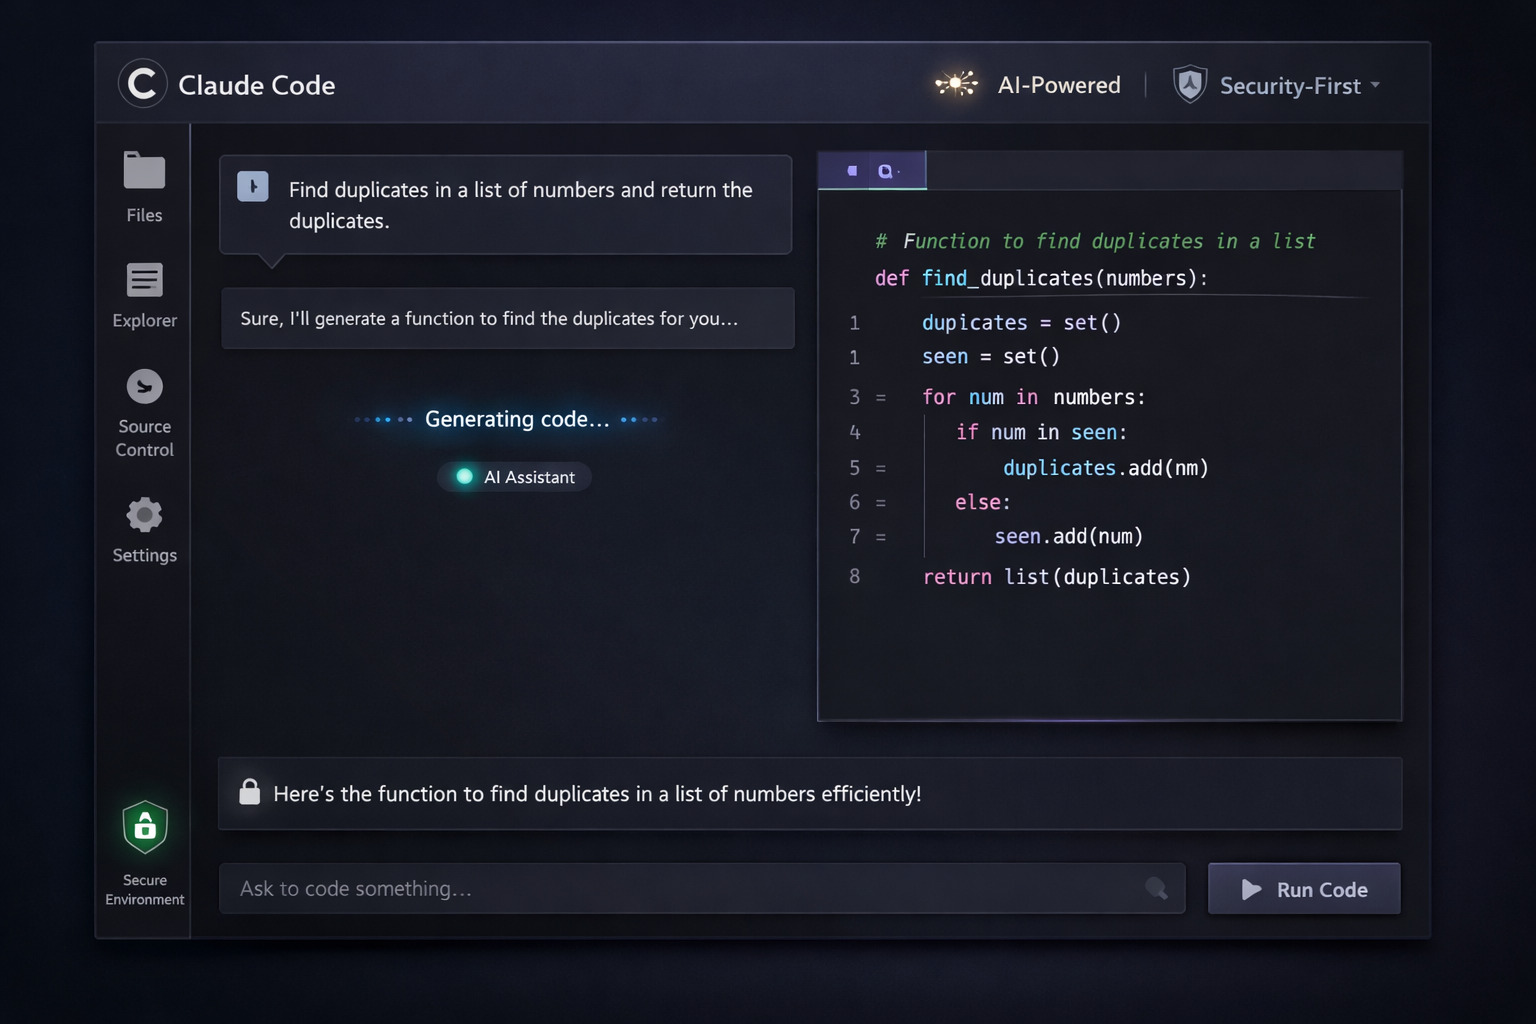Click the user prompt message icon
Image resolution: width=1536 pixels, height=1024 pixels.
coord(253,186)
